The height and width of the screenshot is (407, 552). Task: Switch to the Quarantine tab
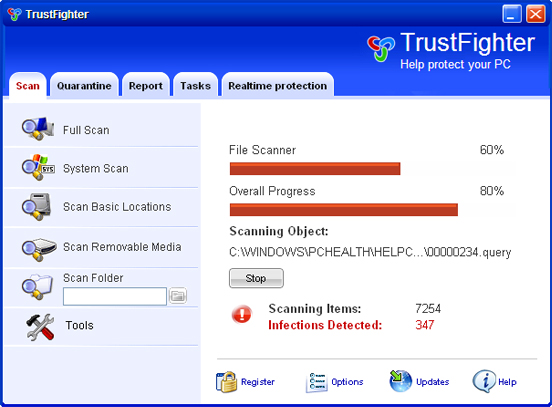[84, 86]
